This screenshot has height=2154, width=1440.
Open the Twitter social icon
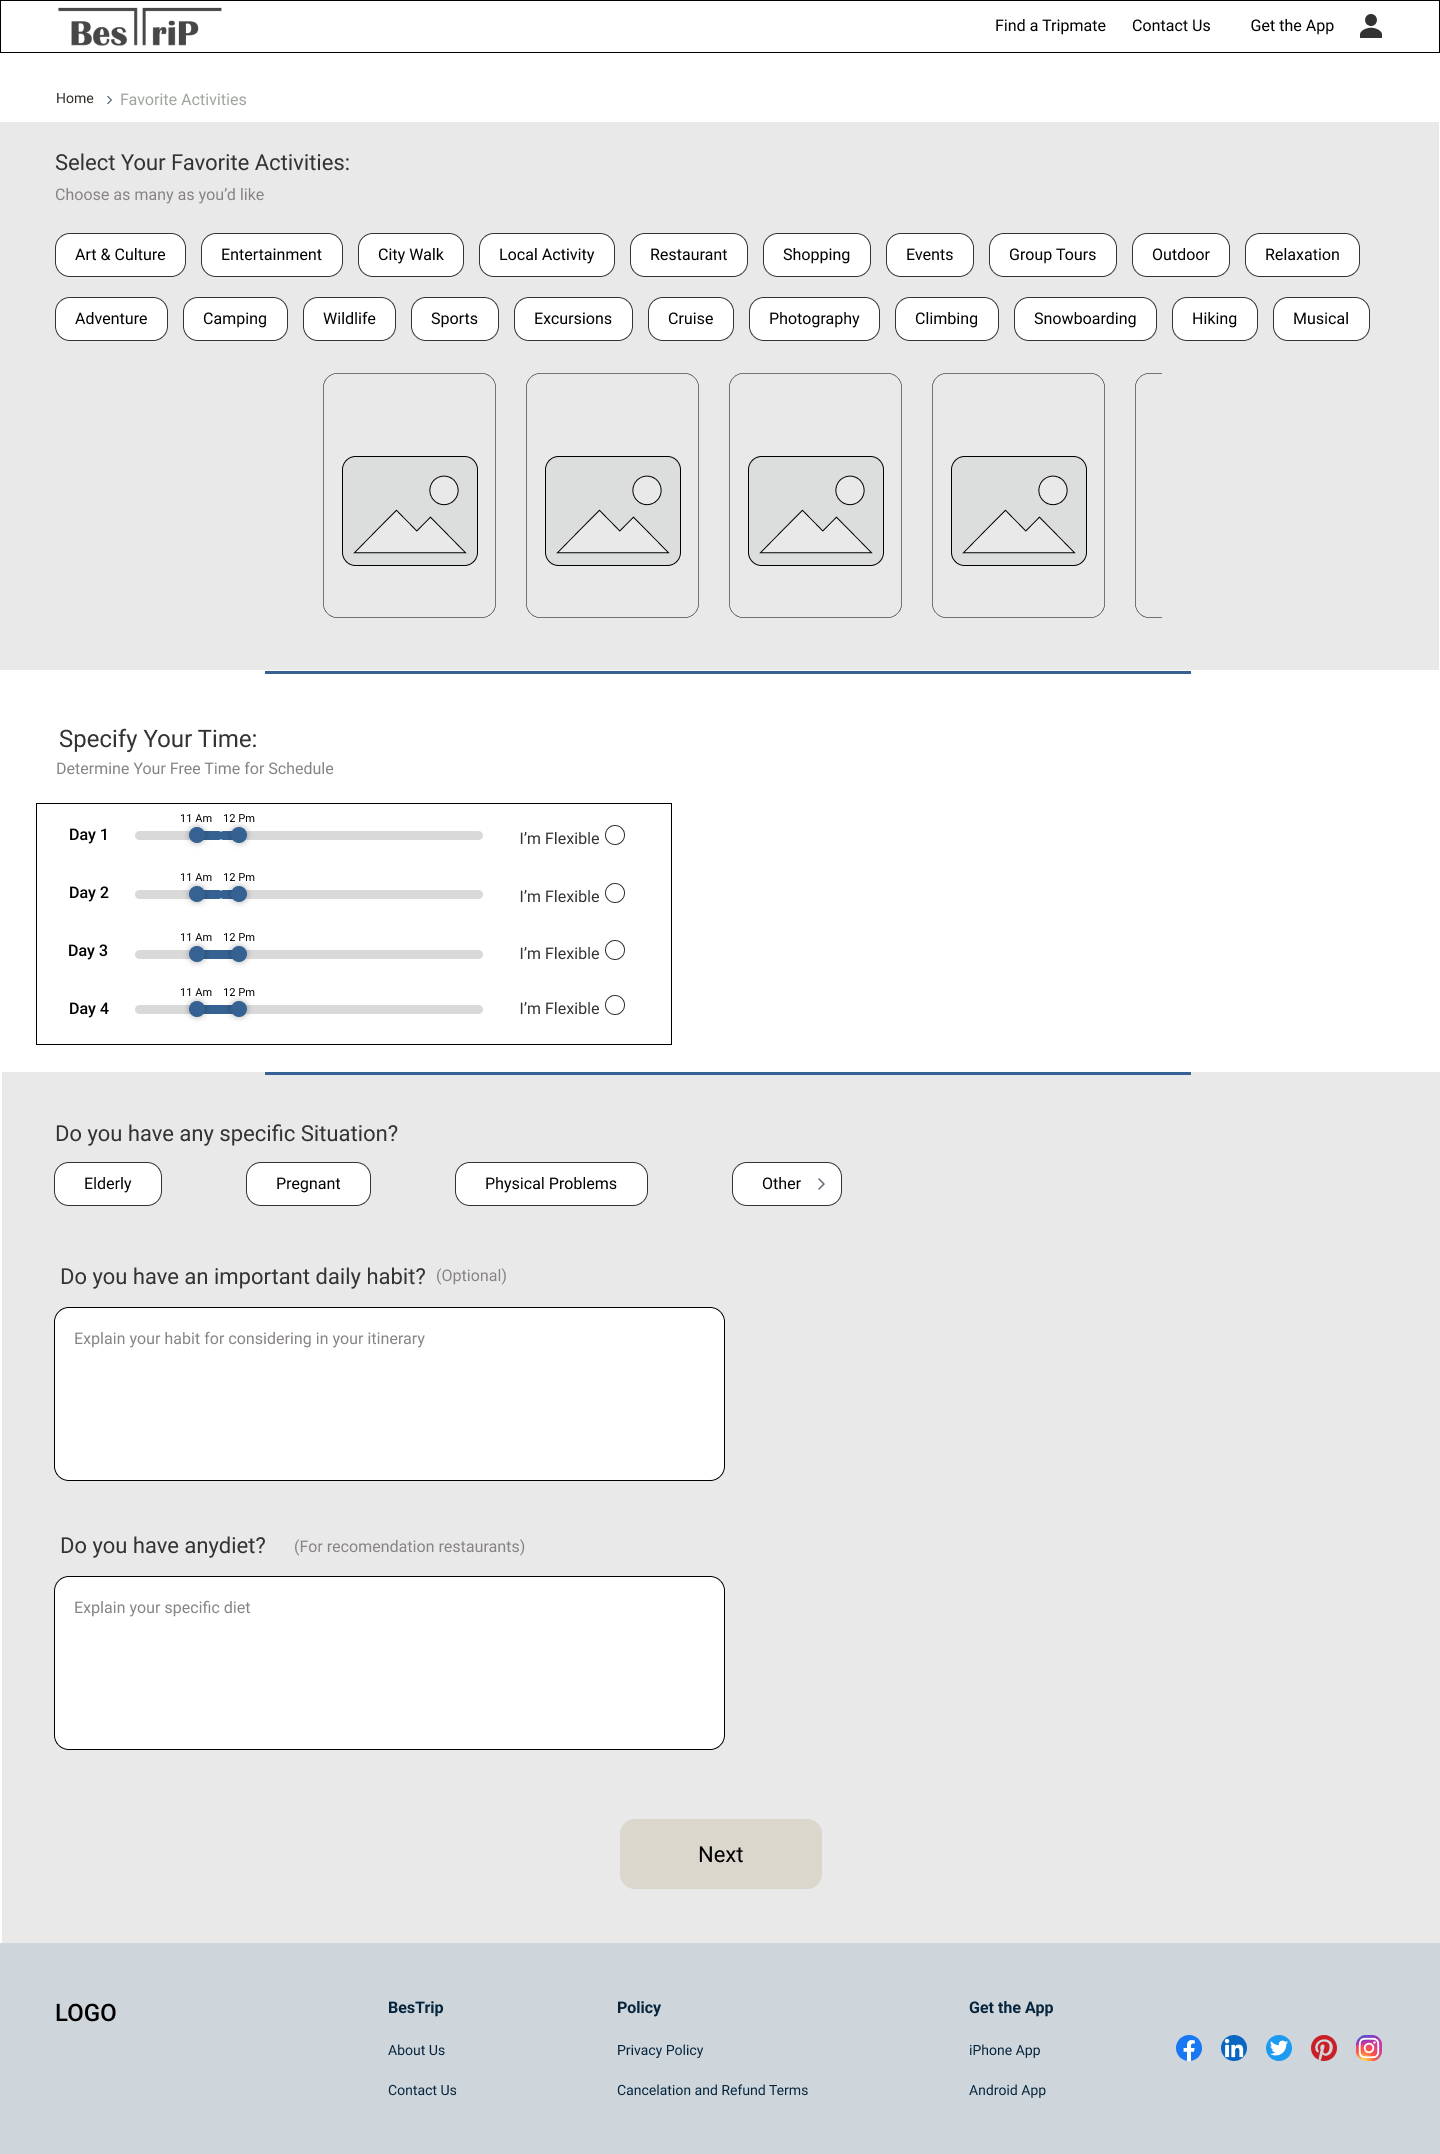tap(1279, 2048)
